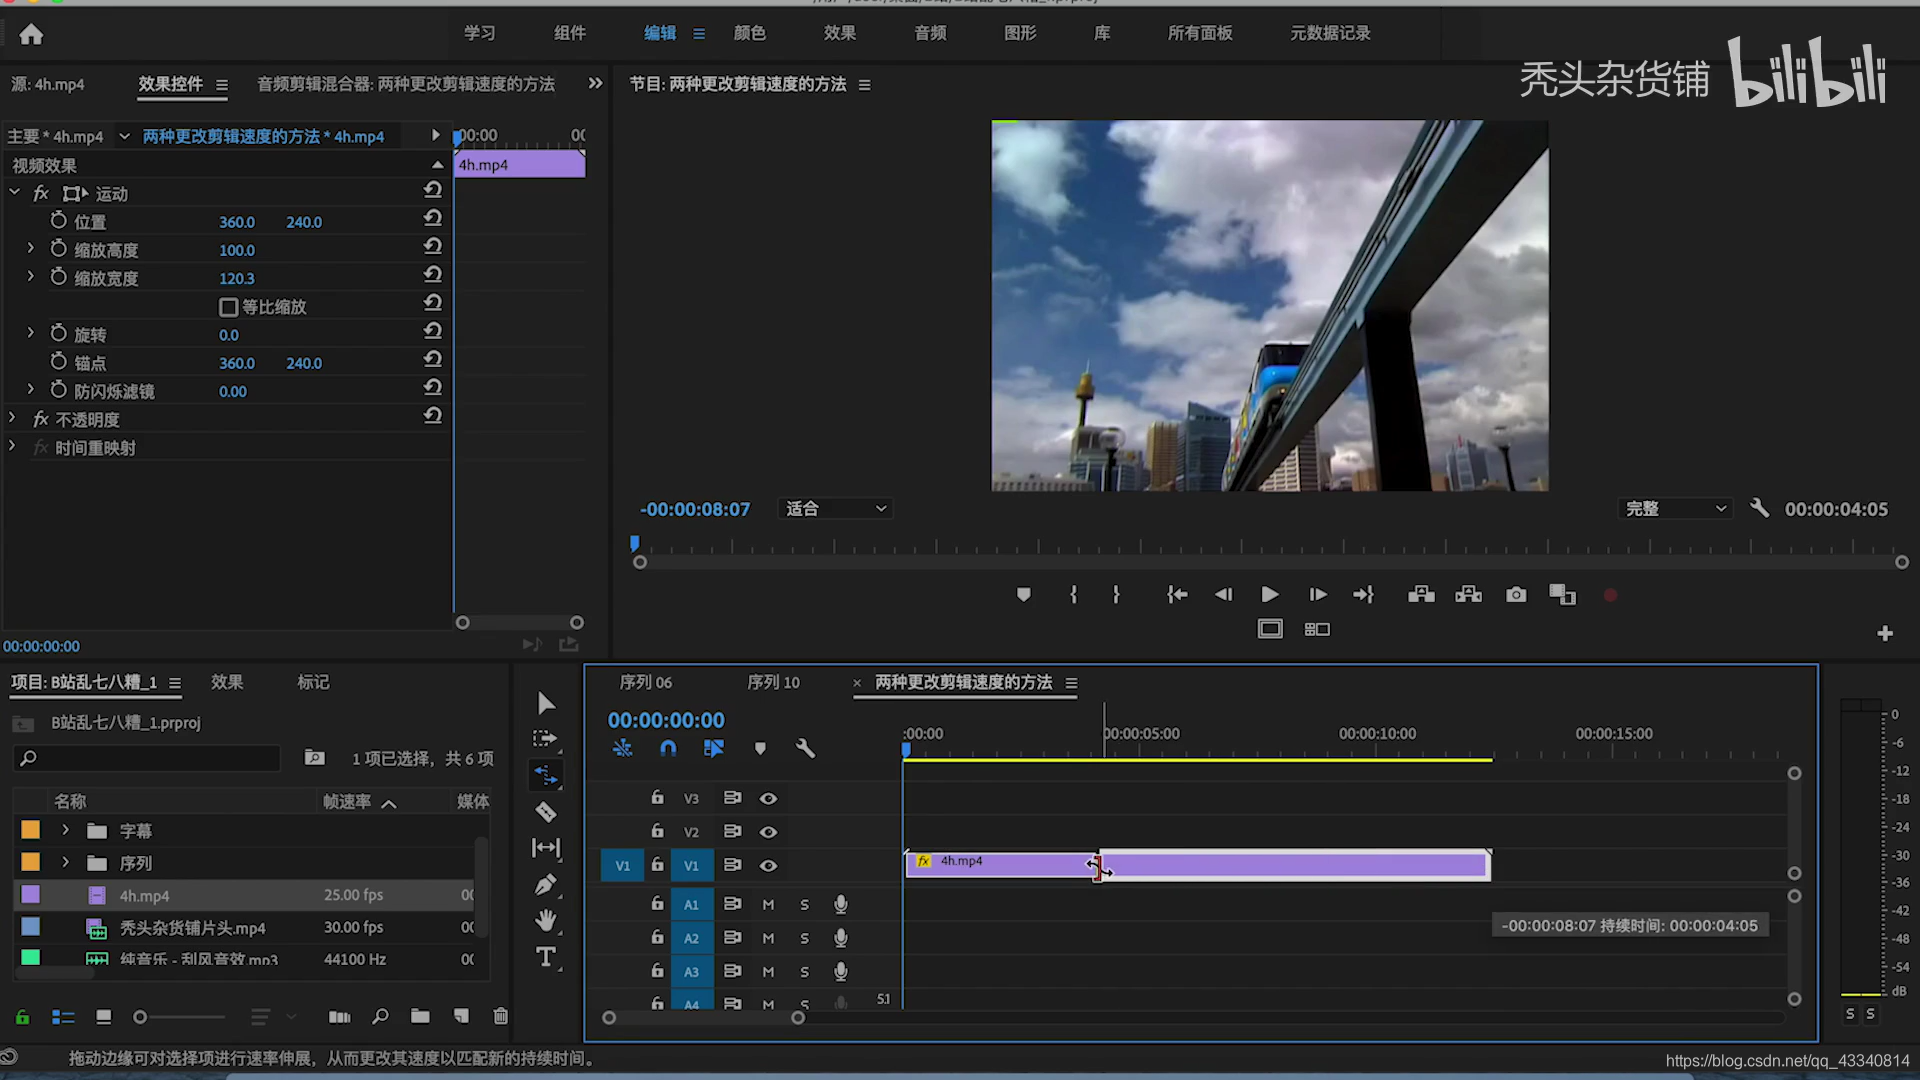Select the Pen tool
The width and height of the screenshot is (1920, 1080).
pos(546,885)
